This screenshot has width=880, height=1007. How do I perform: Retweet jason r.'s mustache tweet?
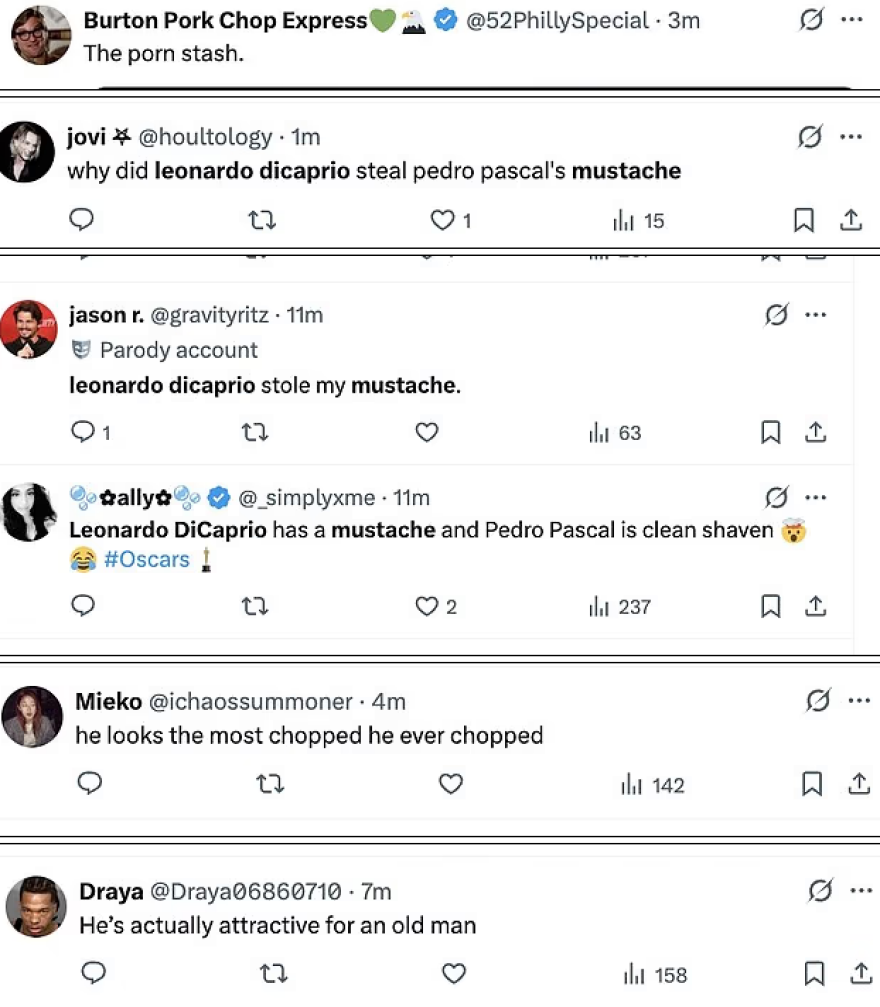coord(255,432)
